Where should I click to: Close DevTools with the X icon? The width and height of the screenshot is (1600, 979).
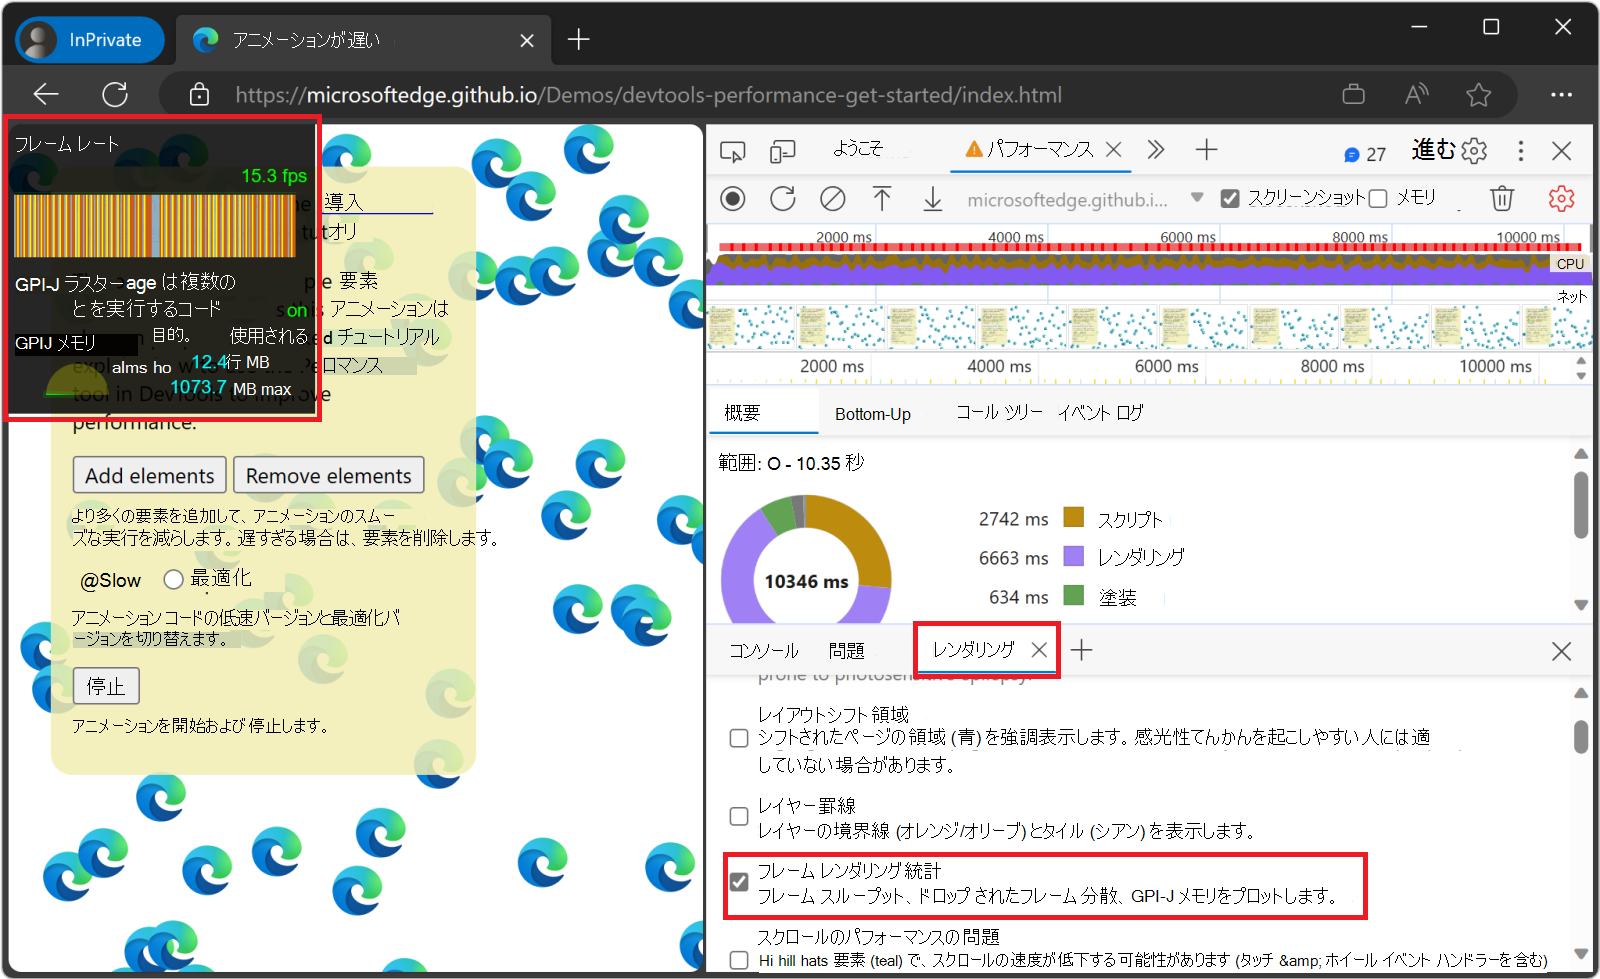point(1561,151)
